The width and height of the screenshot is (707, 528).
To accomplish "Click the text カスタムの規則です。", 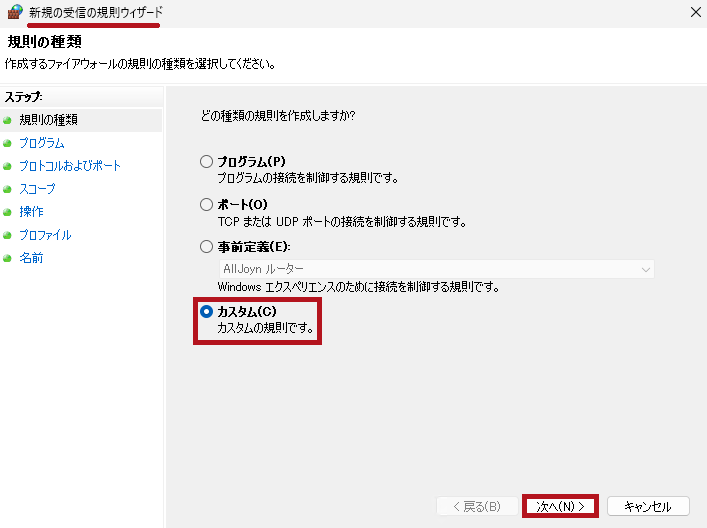I will (x=266, y=328).
